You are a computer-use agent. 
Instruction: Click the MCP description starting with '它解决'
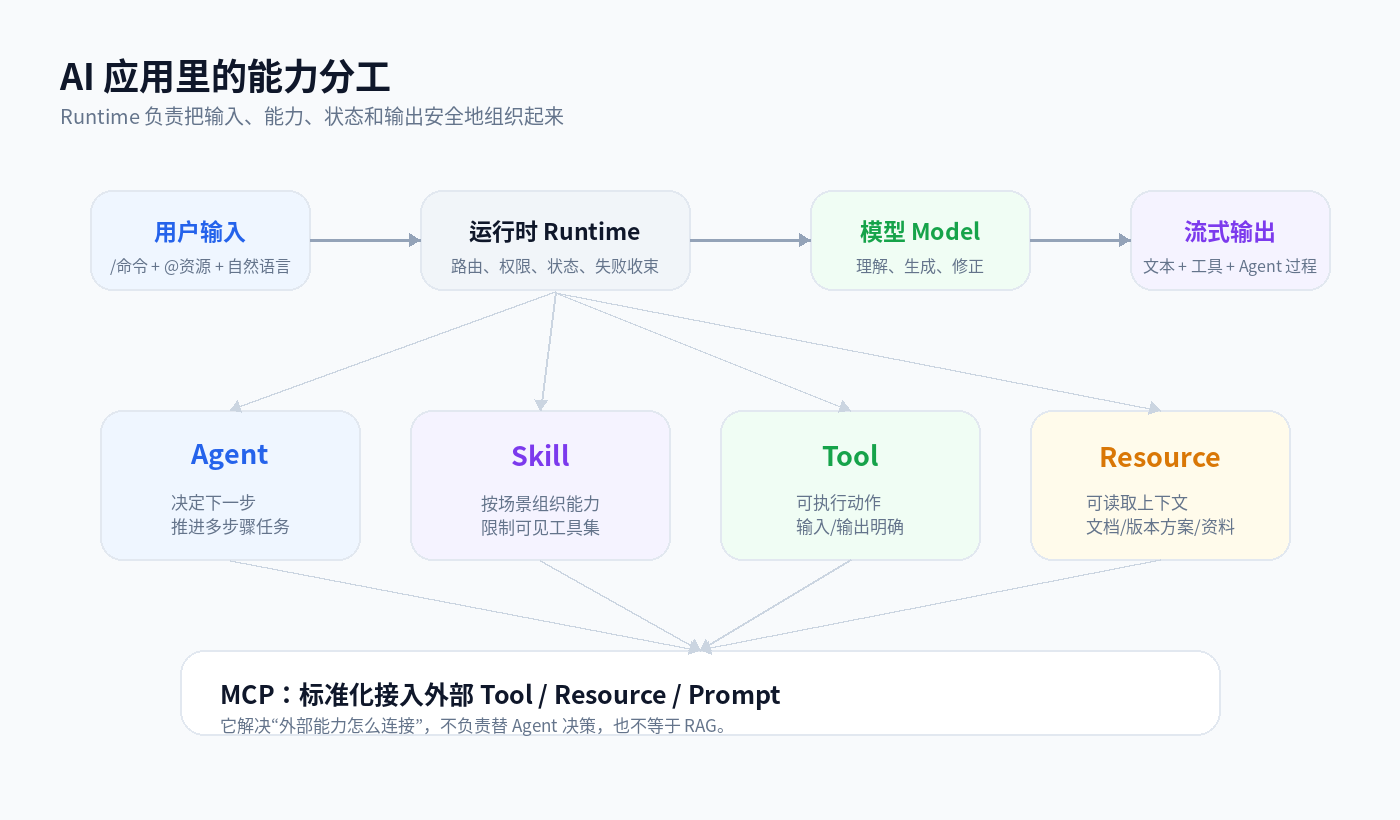[x=473, y=725]
